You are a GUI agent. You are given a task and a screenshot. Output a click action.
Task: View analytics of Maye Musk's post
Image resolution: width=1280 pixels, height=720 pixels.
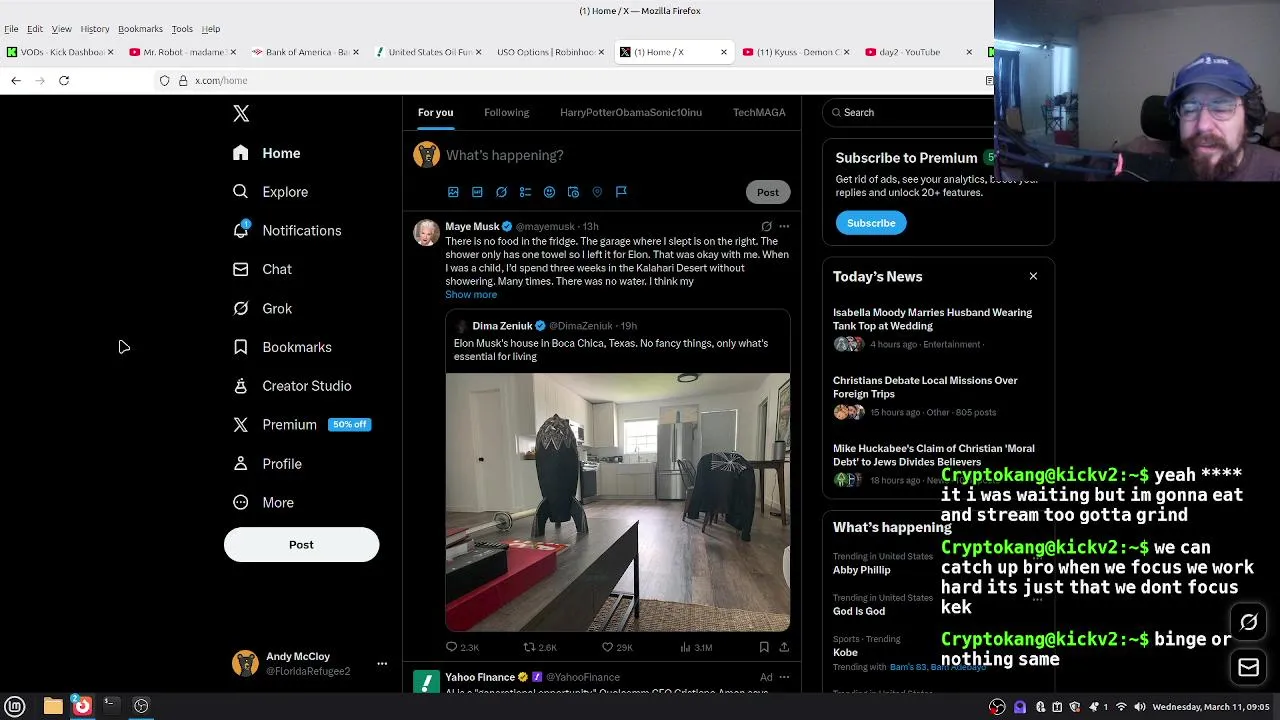pyautogui.click(x=696, y=648)
